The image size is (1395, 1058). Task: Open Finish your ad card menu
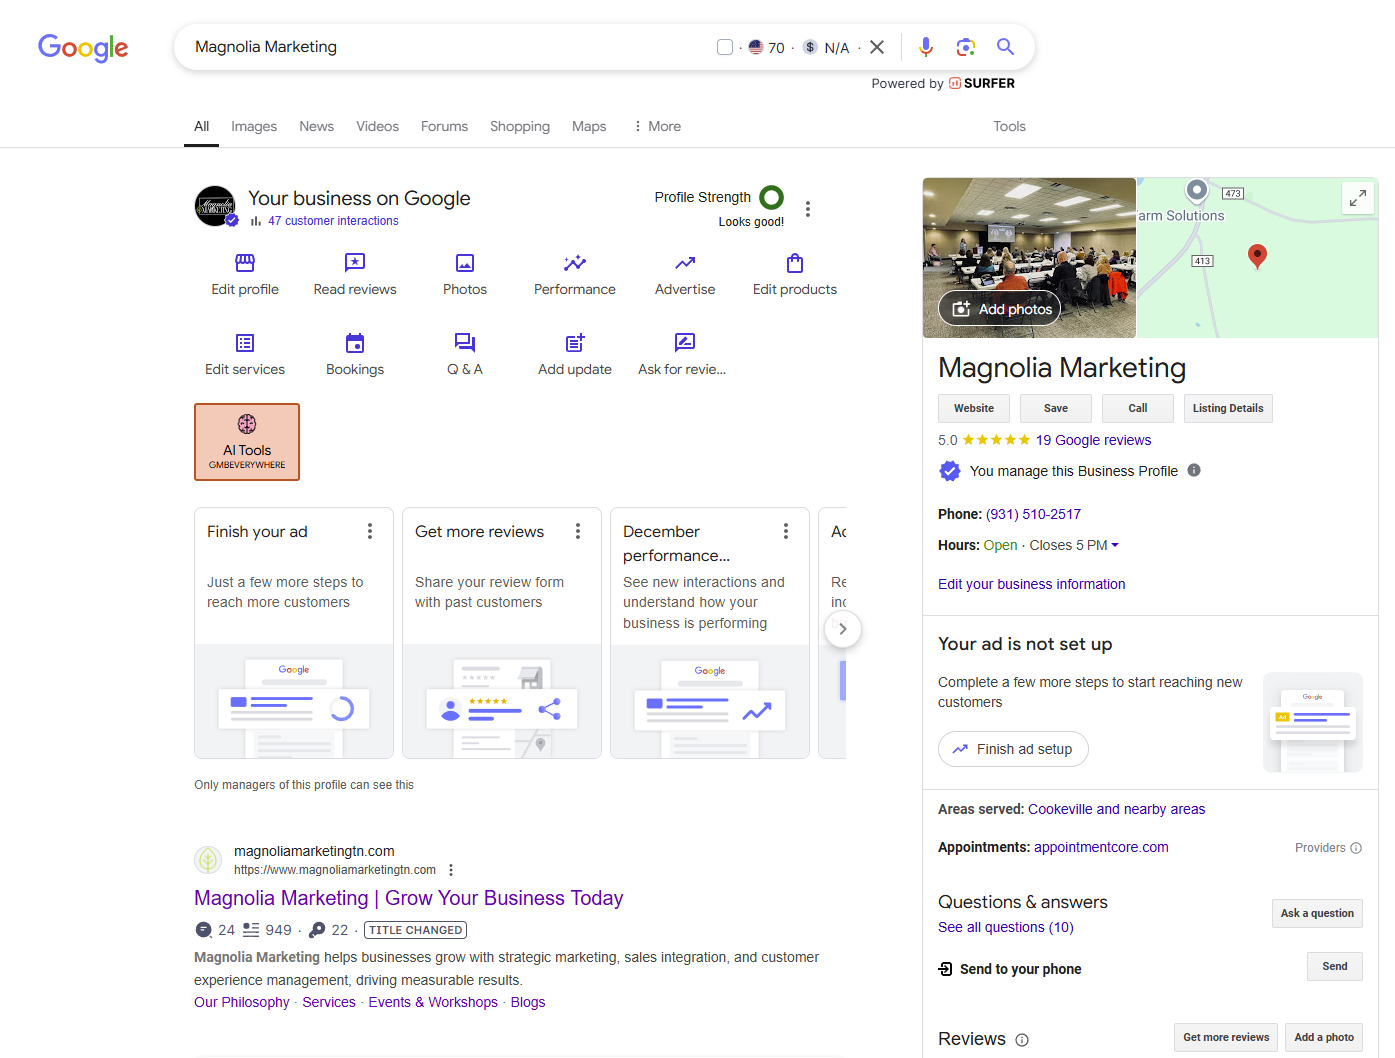[370, 531]
